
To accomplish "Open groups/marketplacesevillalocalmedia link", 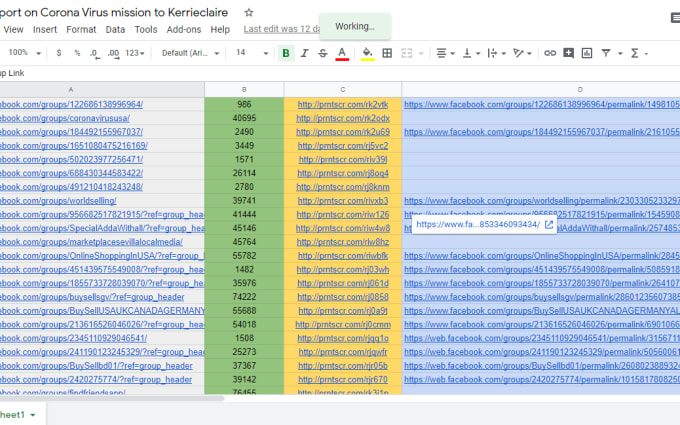I will pos(91,242).
